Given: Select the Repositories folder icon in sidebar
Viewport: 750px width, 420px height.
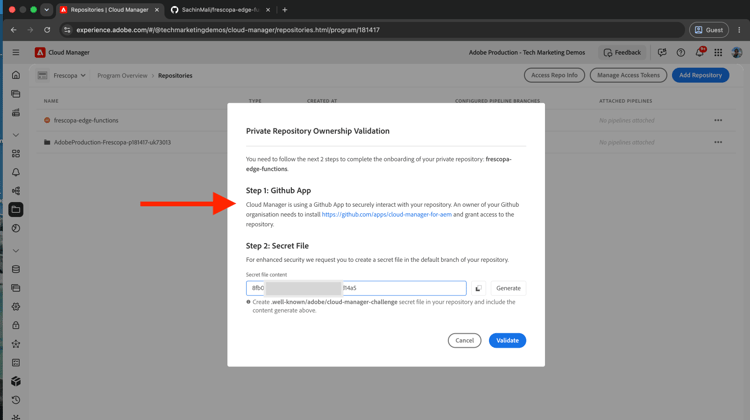Looking at the screenshot, I should tap(16, 210).
